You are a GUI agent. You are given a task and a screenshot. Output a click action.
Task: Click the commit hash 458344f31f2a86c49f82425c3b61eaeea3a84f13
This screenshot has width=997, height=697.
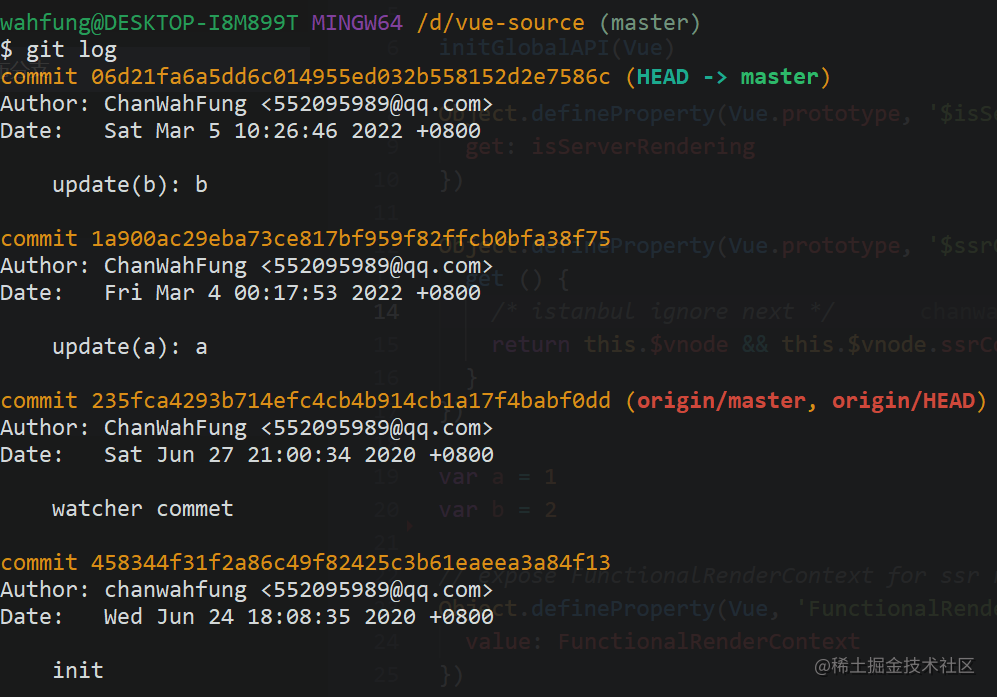pos(350,562)
